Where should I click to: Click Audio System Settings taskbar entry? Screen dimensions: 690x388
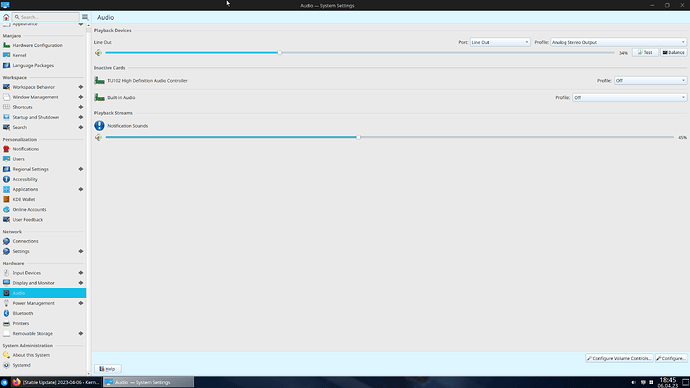pos(148,382)
